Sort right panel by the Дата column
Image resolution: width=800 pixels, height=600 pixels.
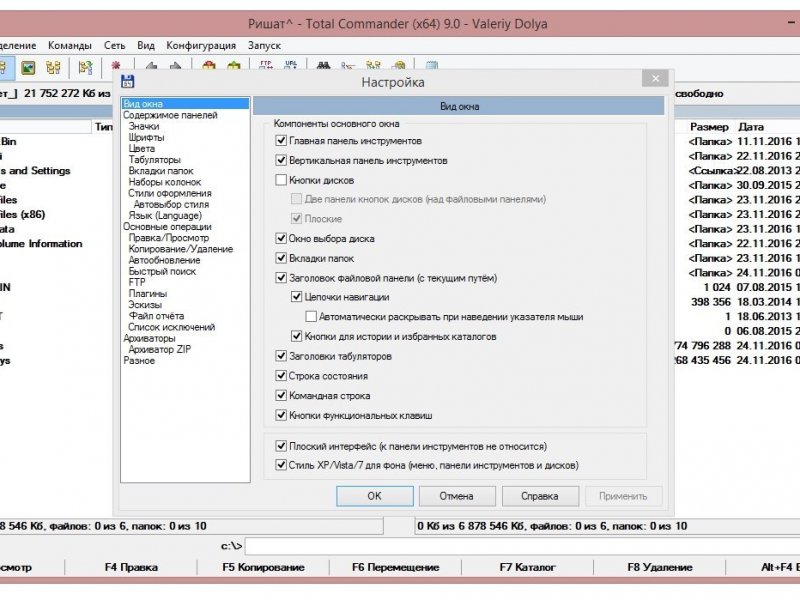[x=751, y=127]
